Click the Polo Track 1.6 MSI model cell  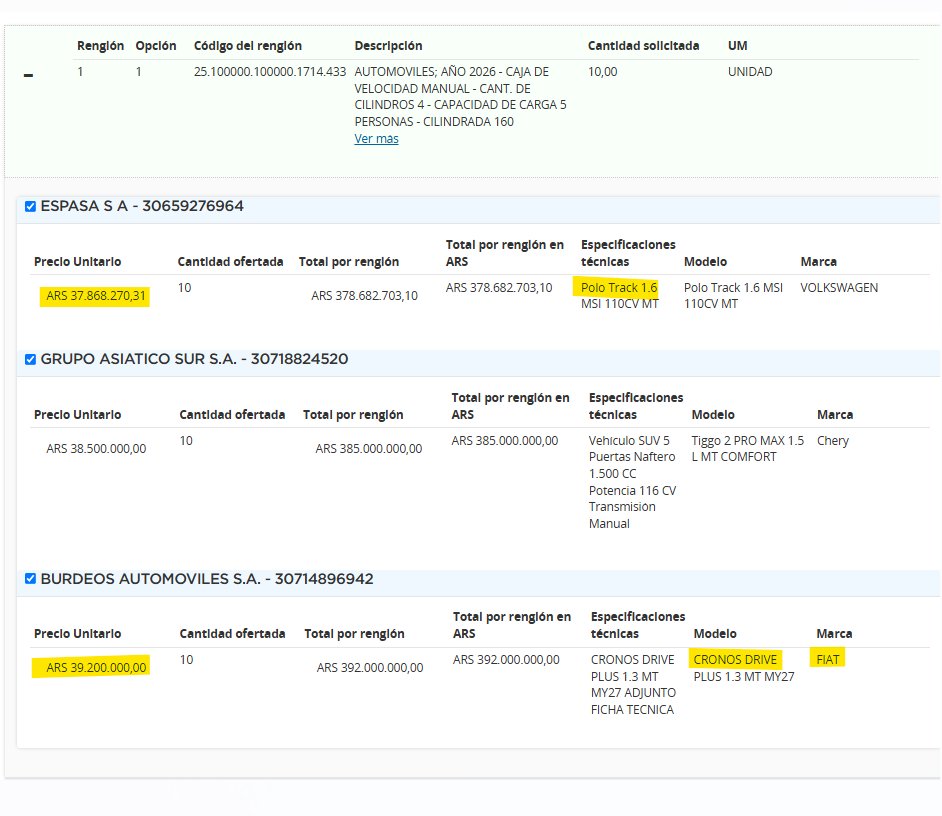733,296
